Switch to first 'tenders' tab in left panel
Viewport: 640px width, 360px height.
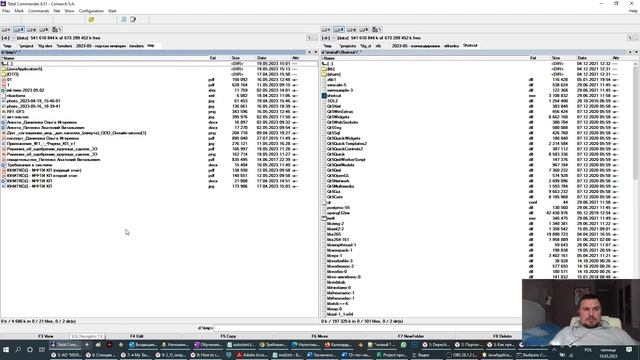(x=64, y=46)
